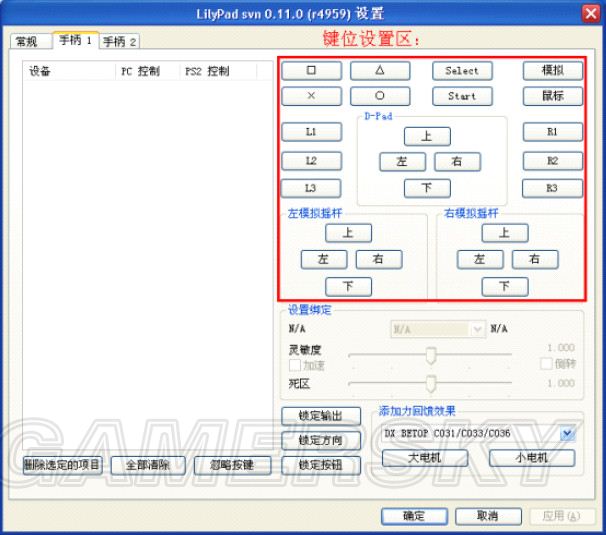The width and height of the screenshot is (606, 535).
Task: Close the LilyPad settings window
Action: coord(591,14)
